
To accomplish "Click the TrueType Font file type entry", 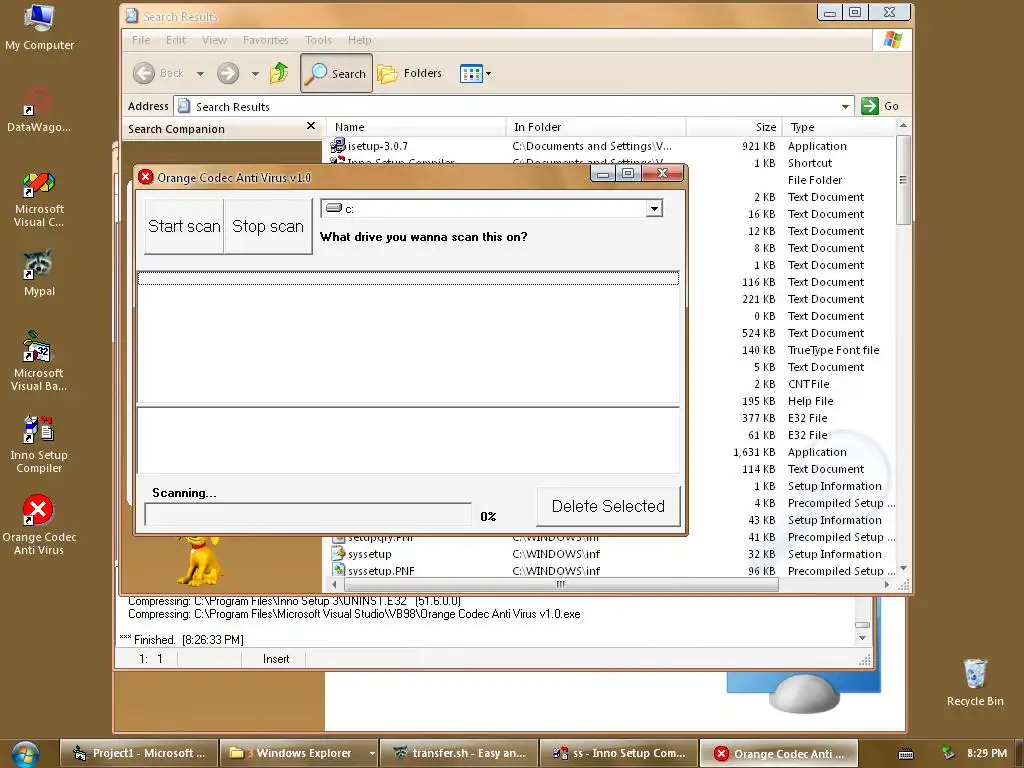I will point(833,350).
